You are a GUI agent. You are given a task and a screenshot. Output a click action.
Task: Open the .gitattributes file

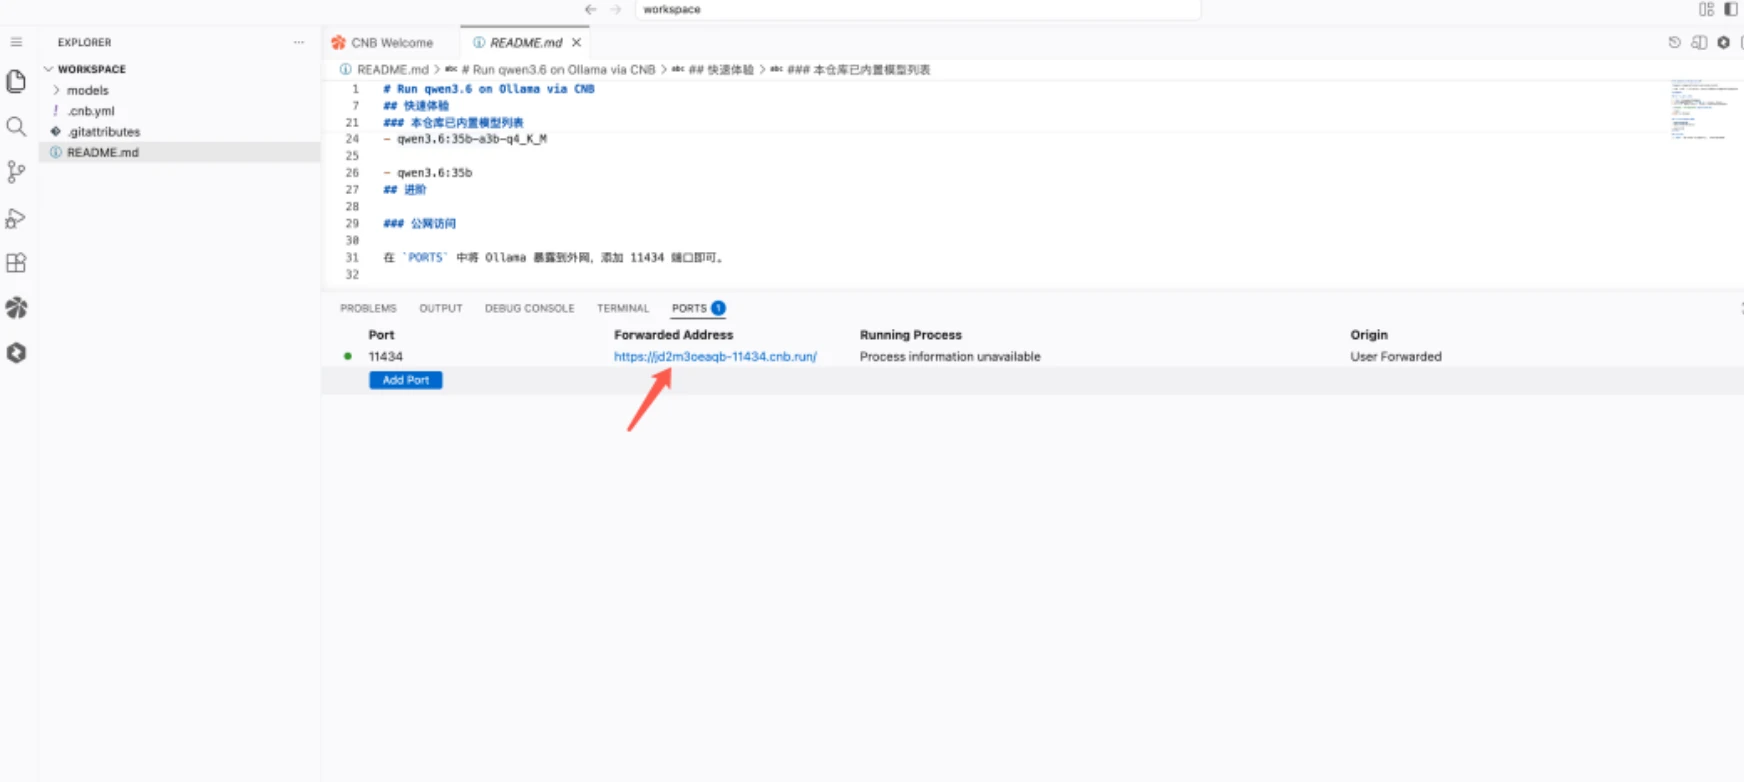(103, 132)
